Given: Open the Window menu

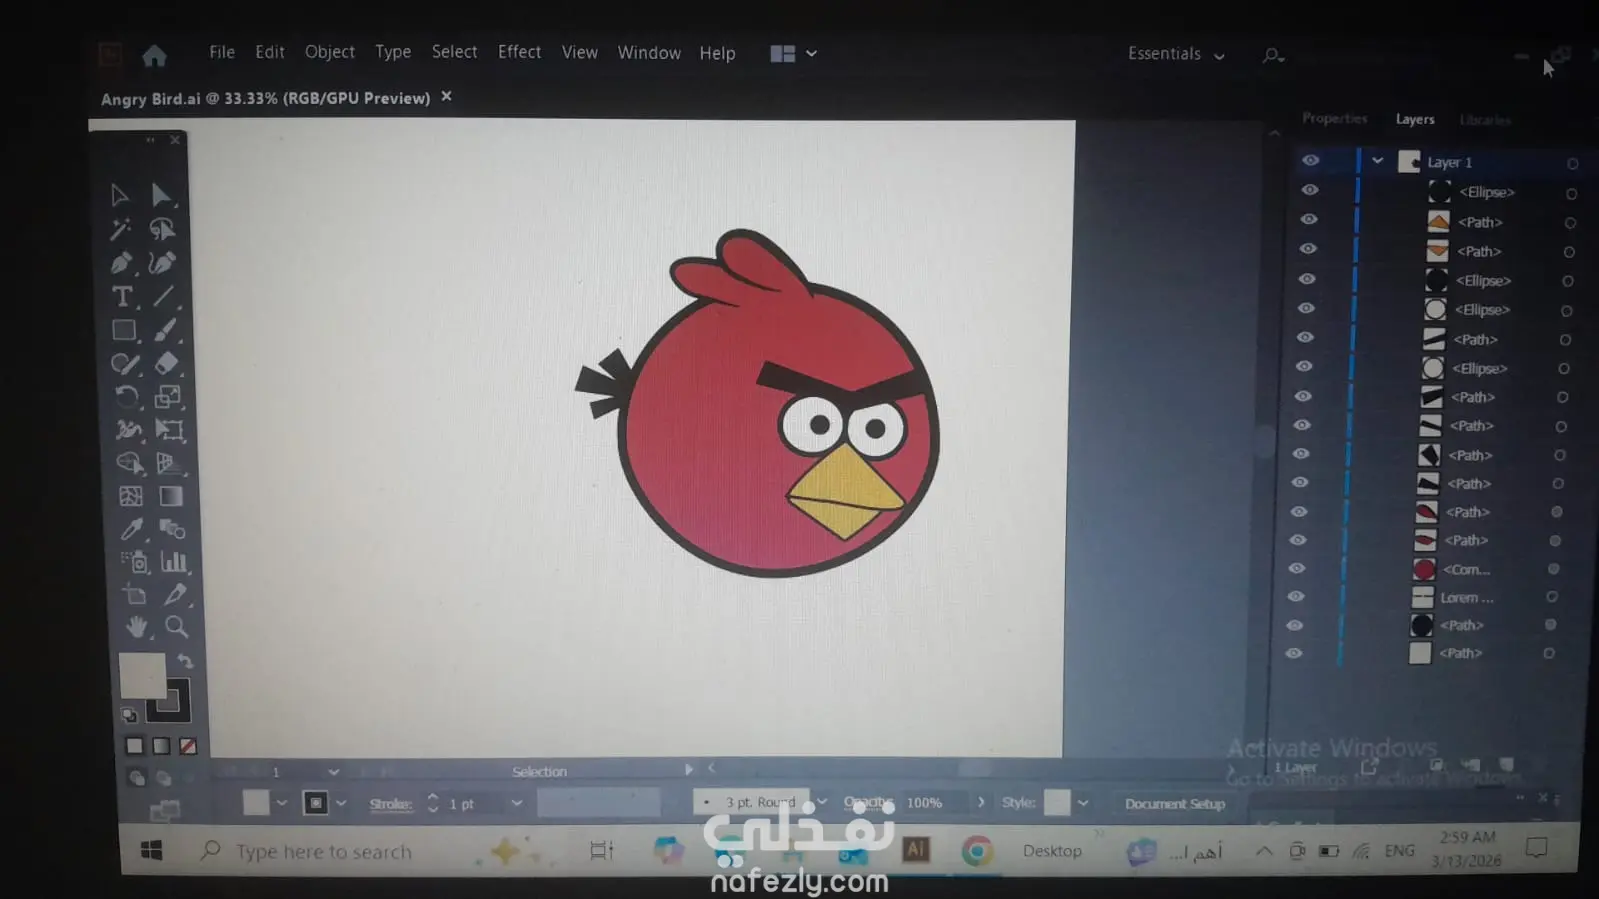Looking at the screenshot, I should (649, 53).
